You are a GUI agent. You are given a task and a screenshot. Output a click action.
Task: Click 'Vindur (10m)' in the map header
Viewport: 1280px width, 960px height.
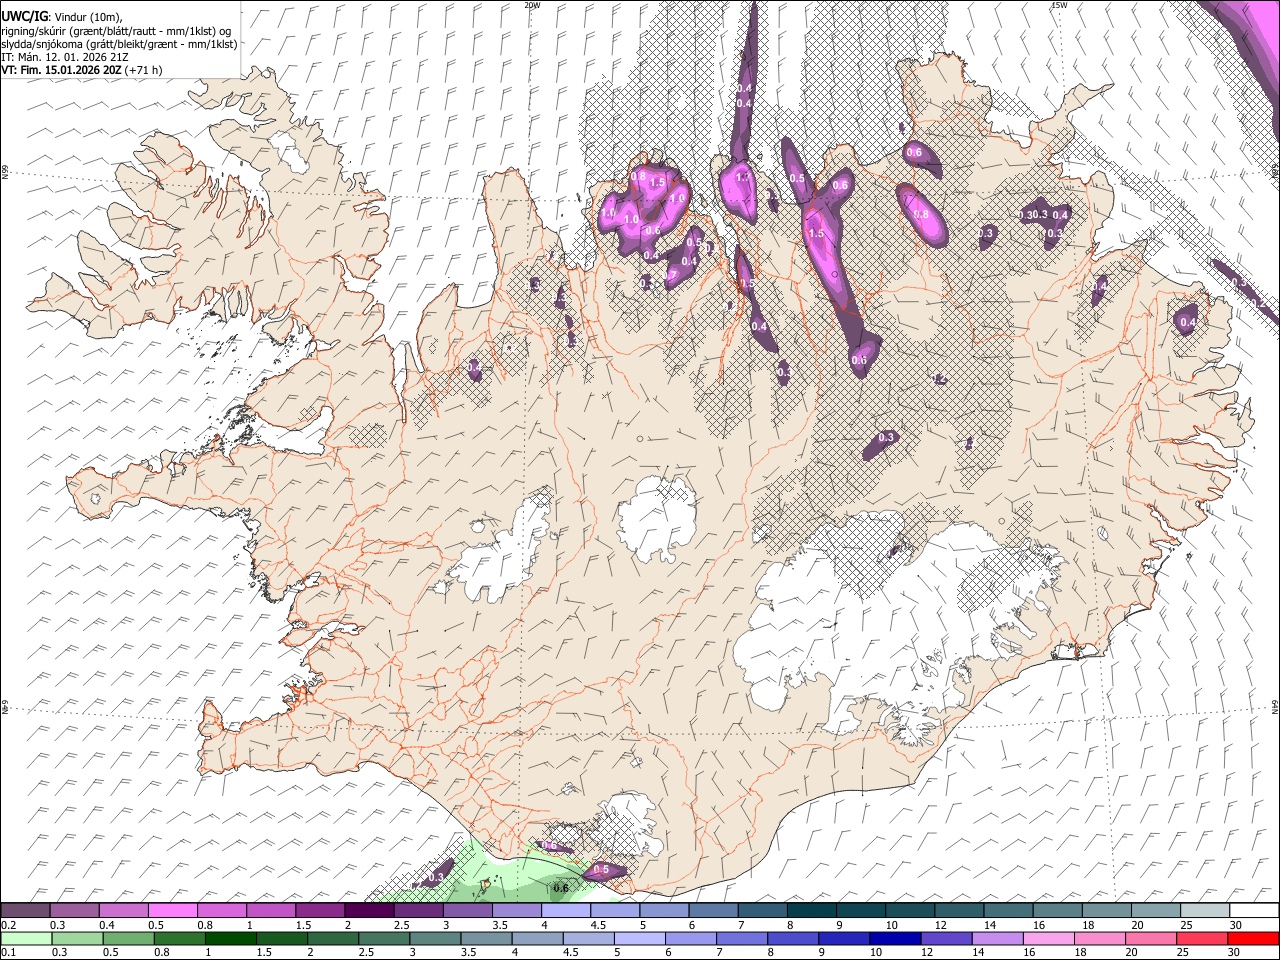[89, 17]
